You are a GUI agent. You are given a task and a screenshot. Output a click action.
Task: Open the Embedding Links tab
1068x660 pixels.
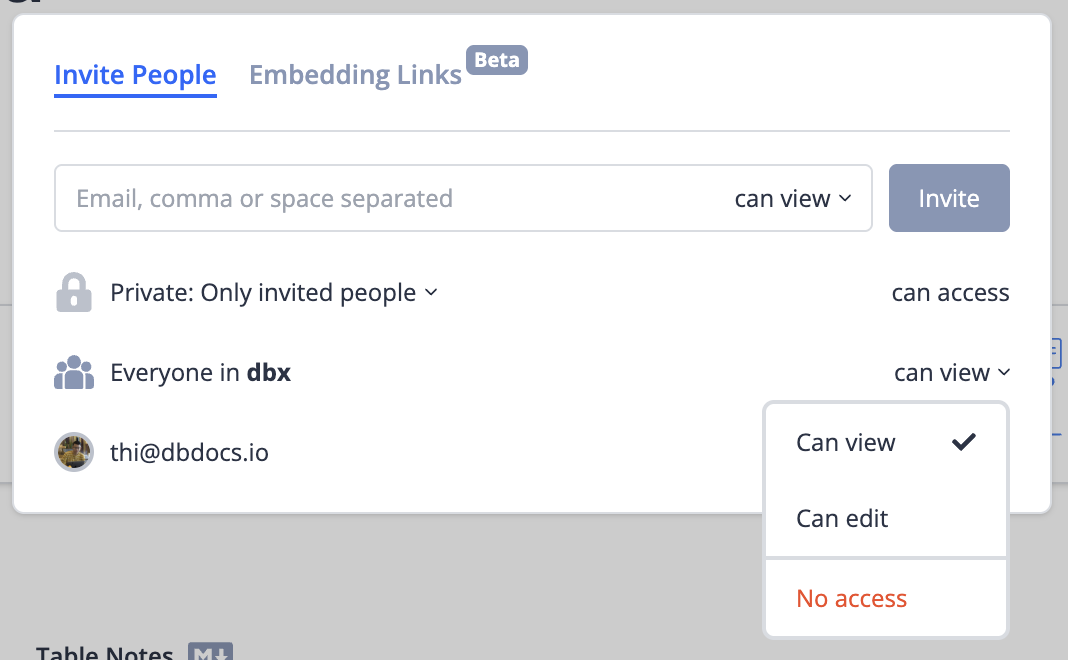[355, 75]
